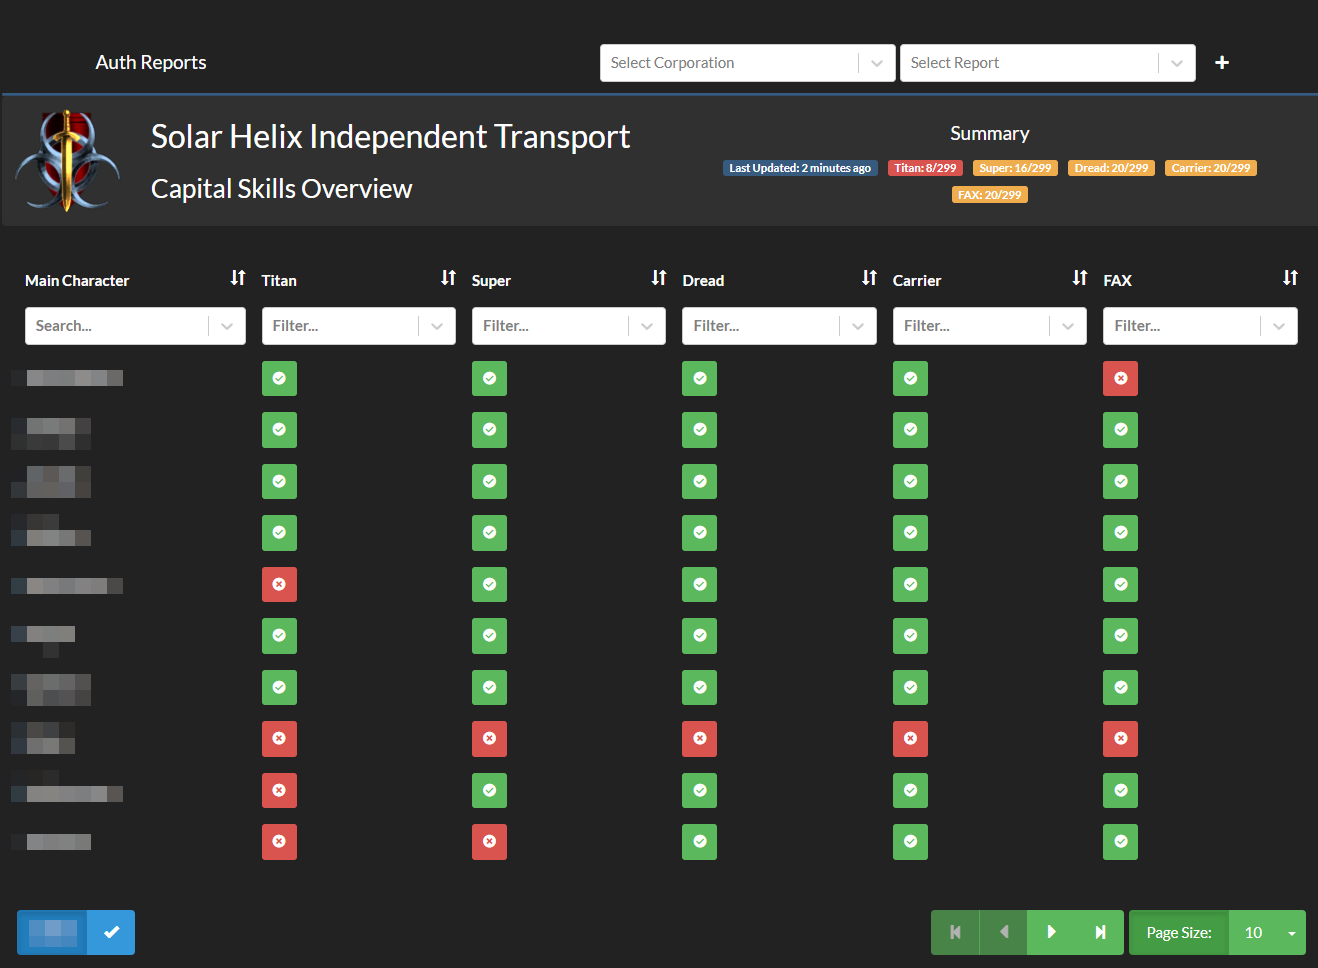Click the 'Summary' heading text
Screen dimensions: 1318x968
[x=990, y=134]
